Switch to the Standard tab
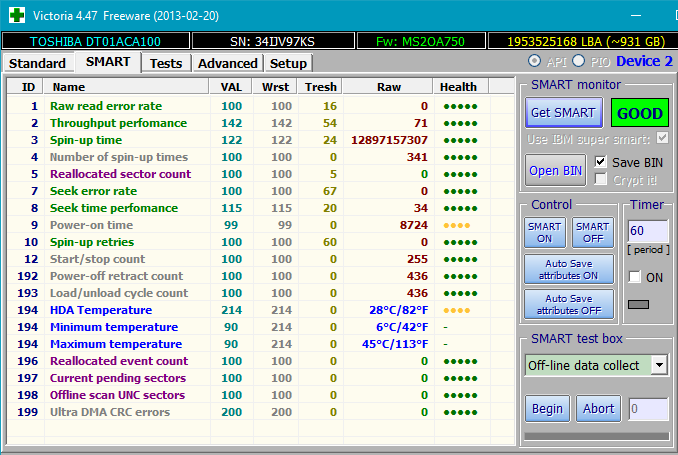 coord(37,63)
